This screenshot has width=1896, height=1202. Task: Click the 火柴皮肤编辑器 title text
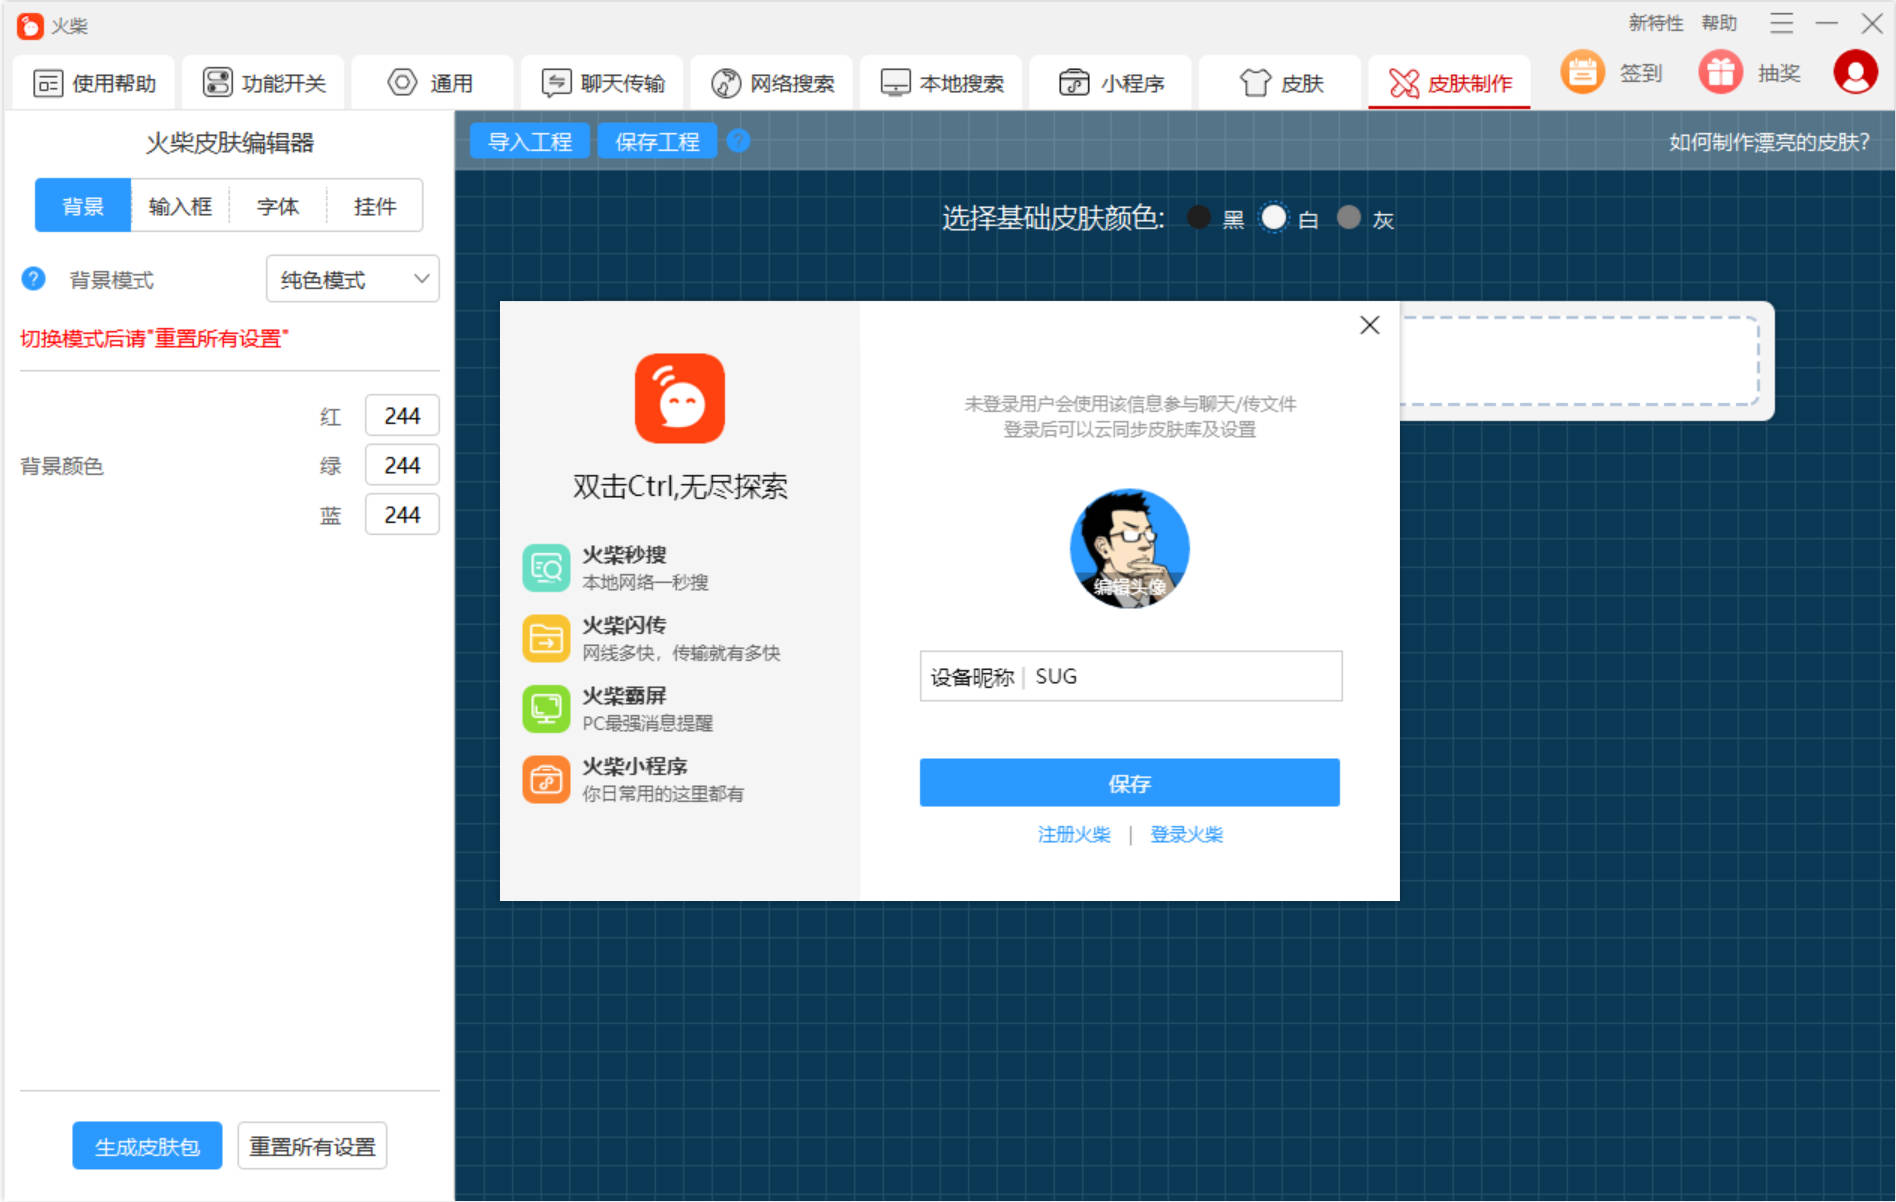click(230, 143)
